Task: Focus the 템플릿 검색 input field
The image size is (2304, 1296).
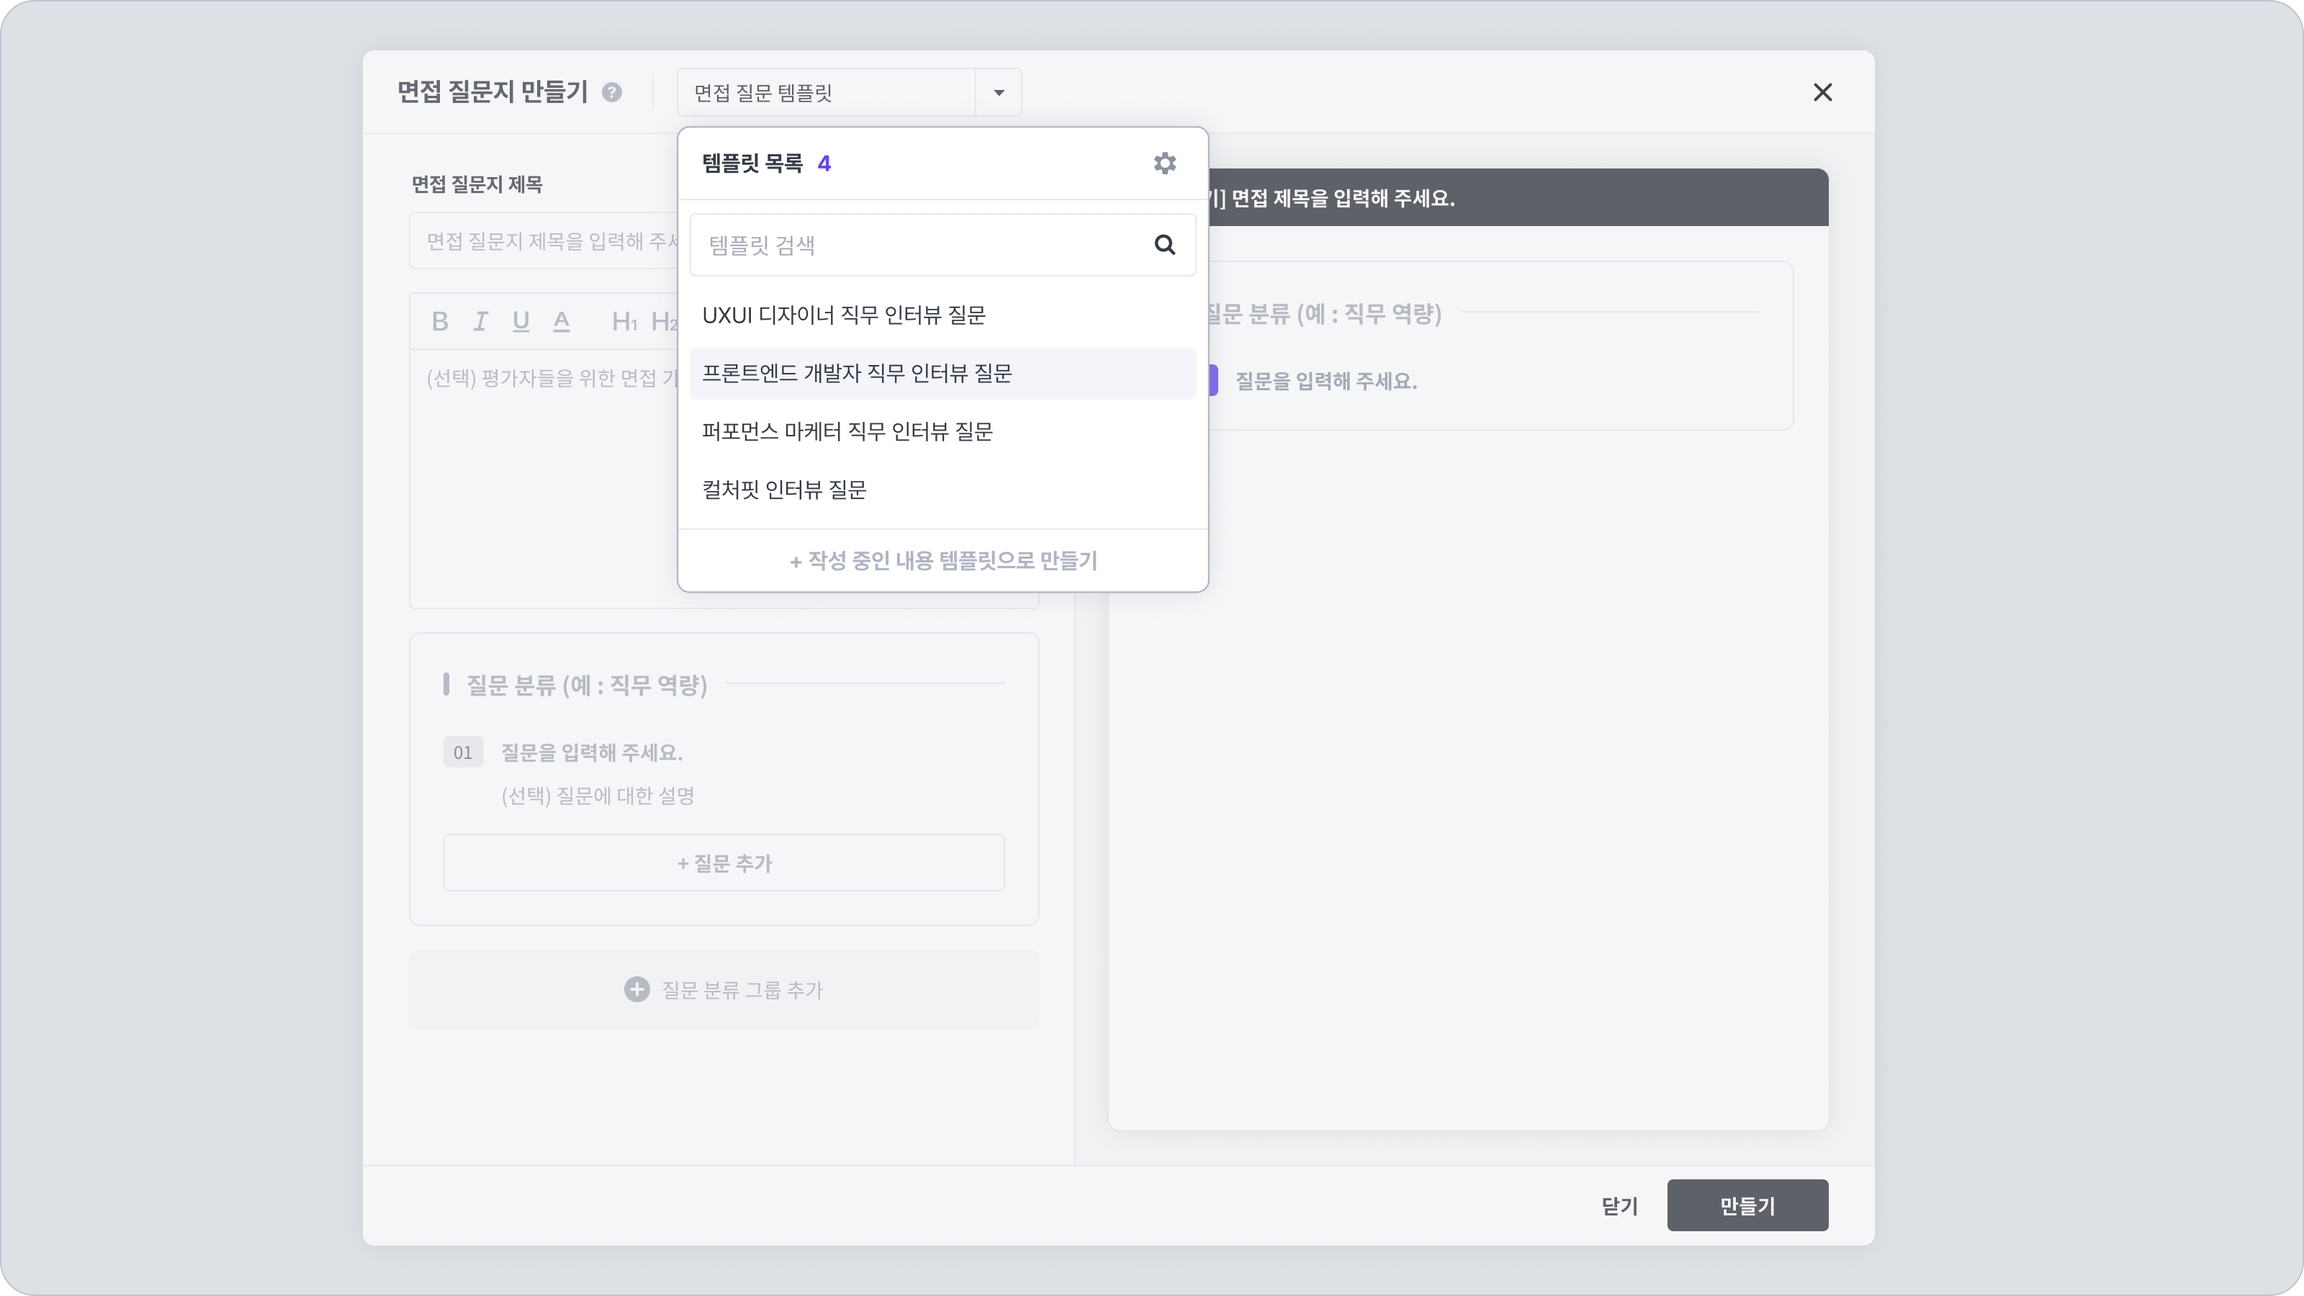Action: pyautogui.click(x=920, y=245)
